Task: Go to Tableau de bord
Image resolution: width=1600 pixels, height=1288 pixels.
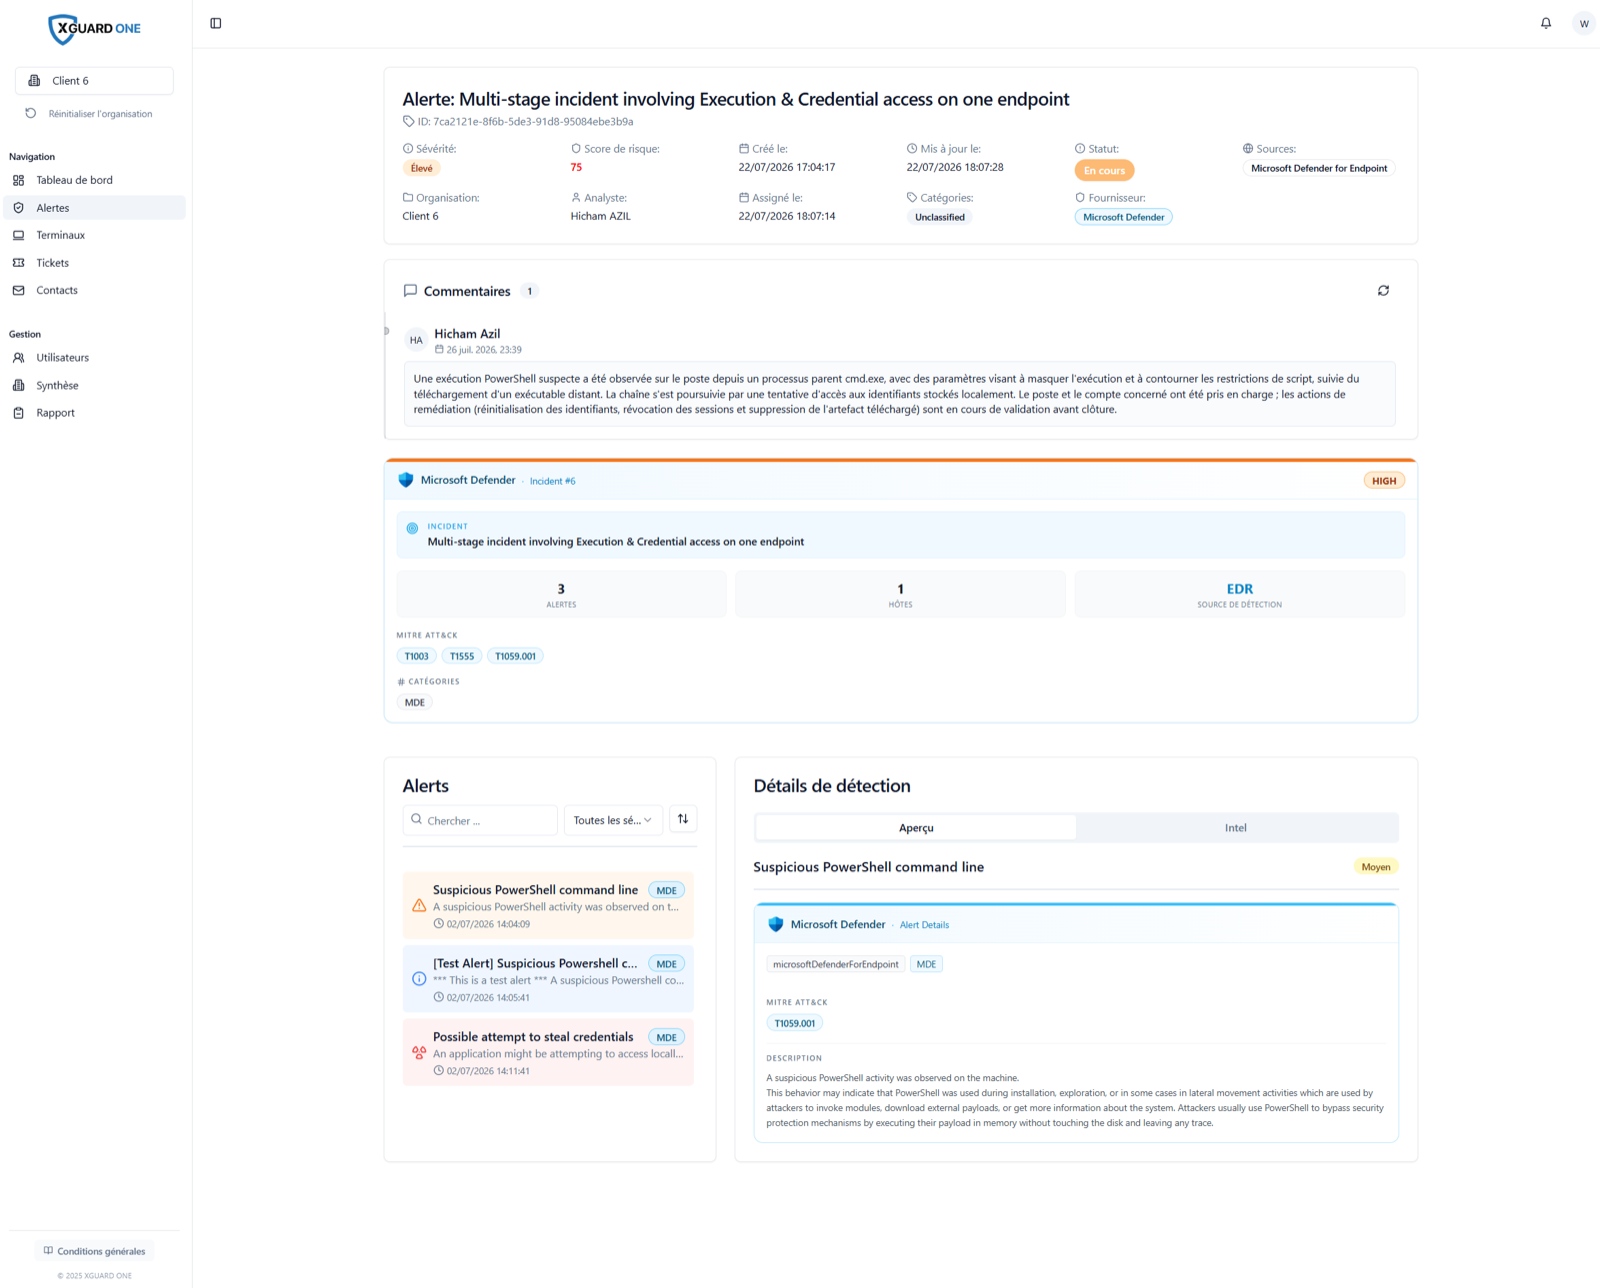Action: (95, 181)
